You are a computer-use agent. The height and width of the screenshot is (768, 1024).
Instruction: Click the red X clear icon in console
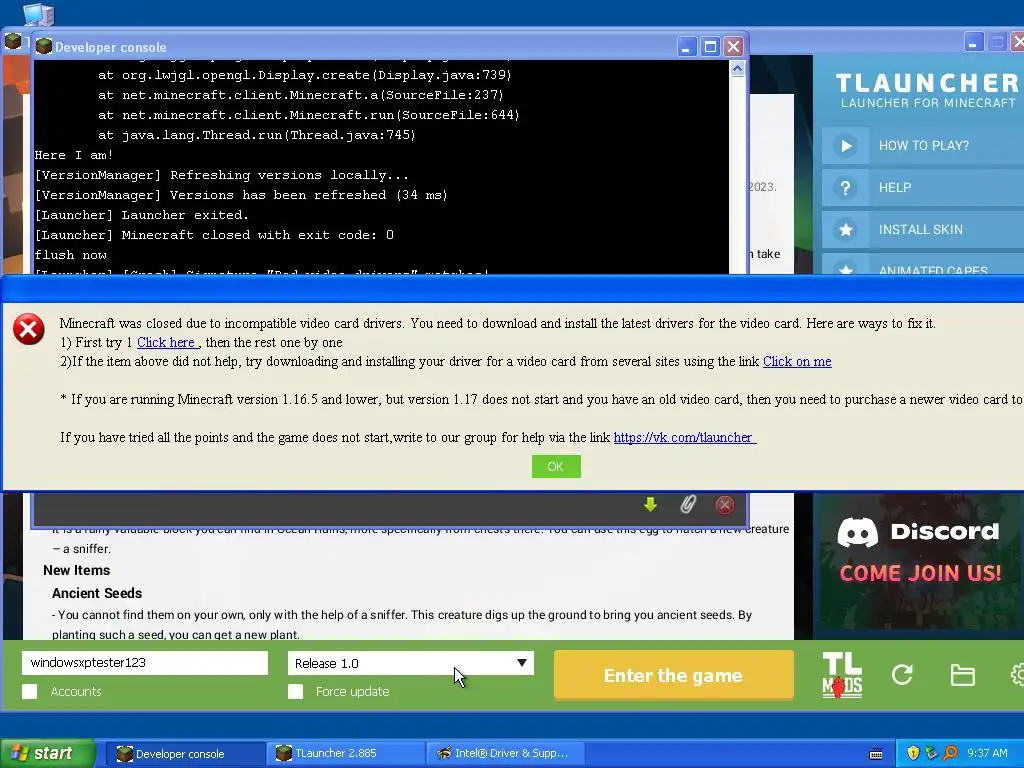tap(725, 505)
